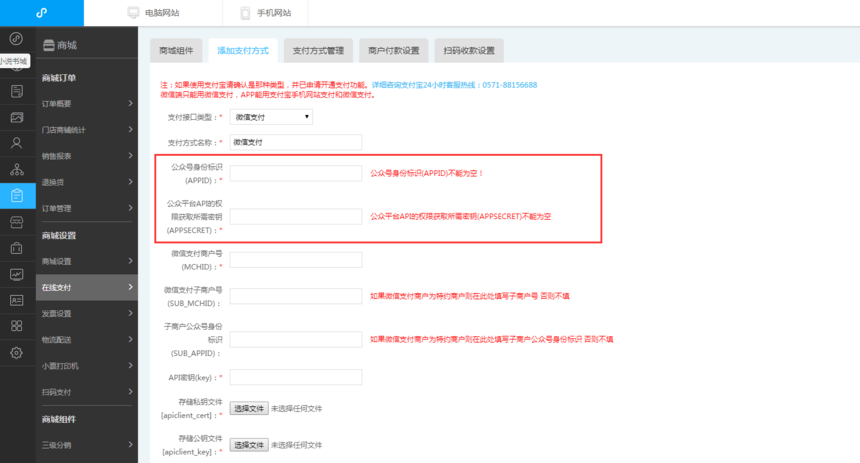860x463 pixels.
Task: Switch to the 支付方式管理 tab
Action: tap(317, 50)
